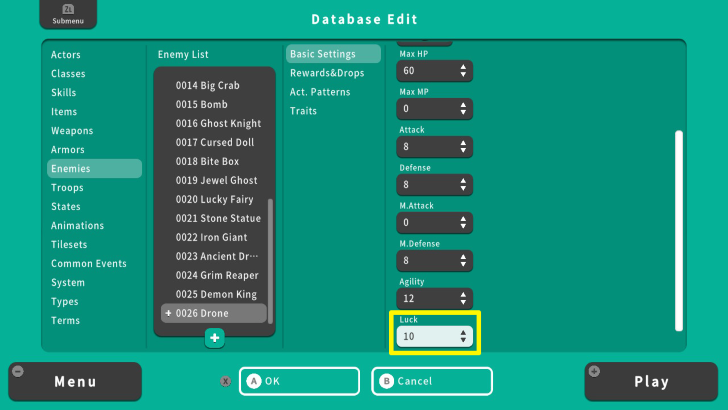Open the ZL Submenu button
Viewport: 728px width, 410px height.
point(68,14)
